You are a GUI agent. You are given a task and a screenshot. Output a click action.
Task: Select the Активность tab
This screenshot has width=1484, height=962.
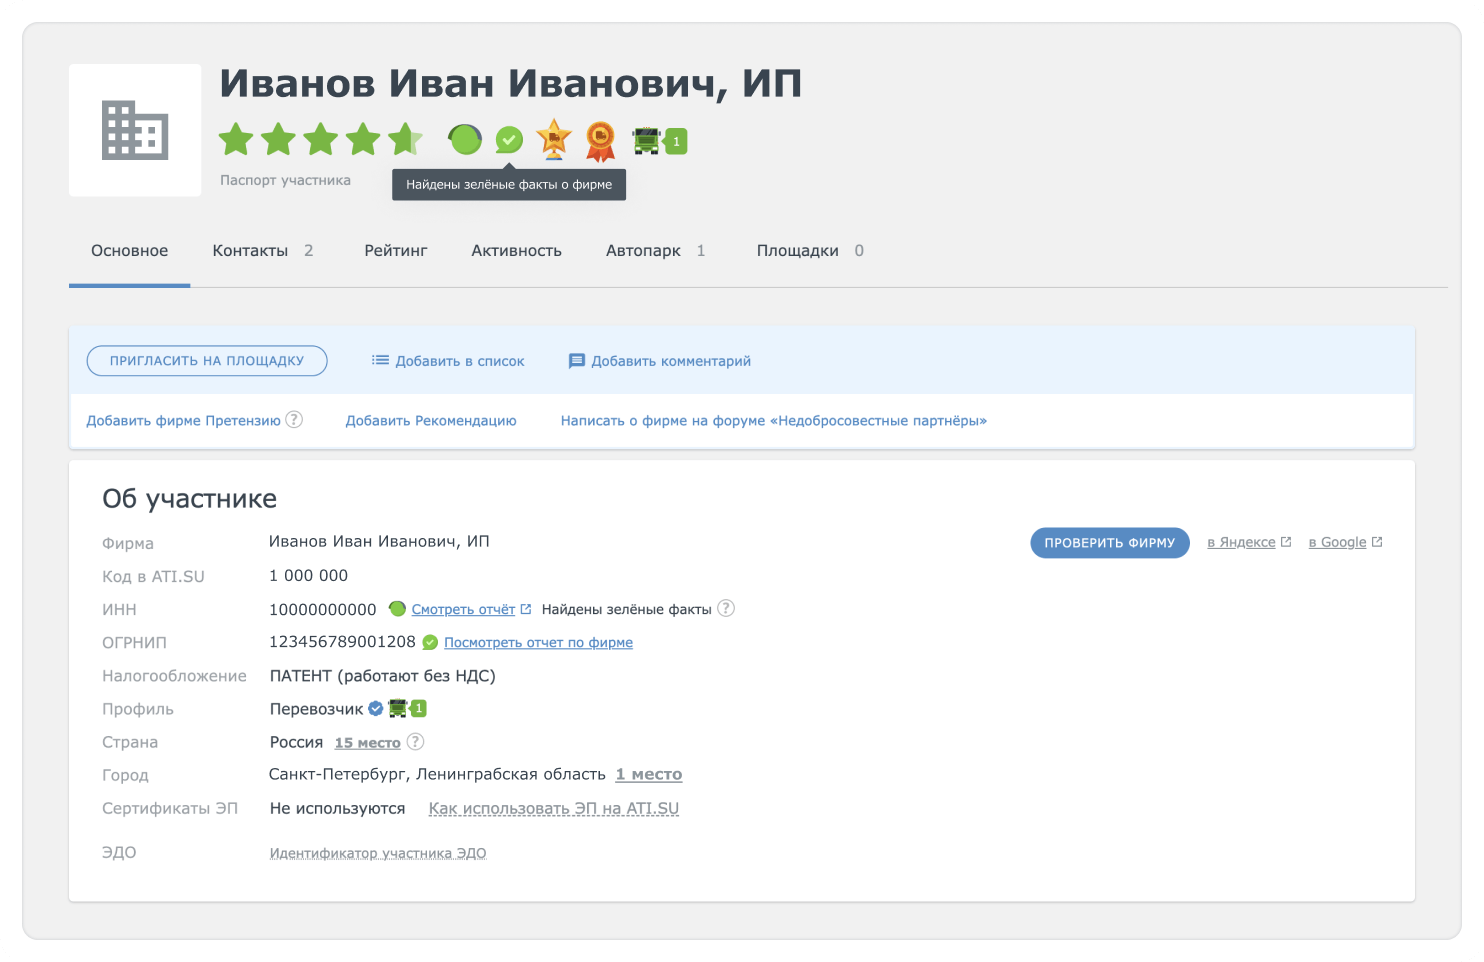(x=516, y=251)
